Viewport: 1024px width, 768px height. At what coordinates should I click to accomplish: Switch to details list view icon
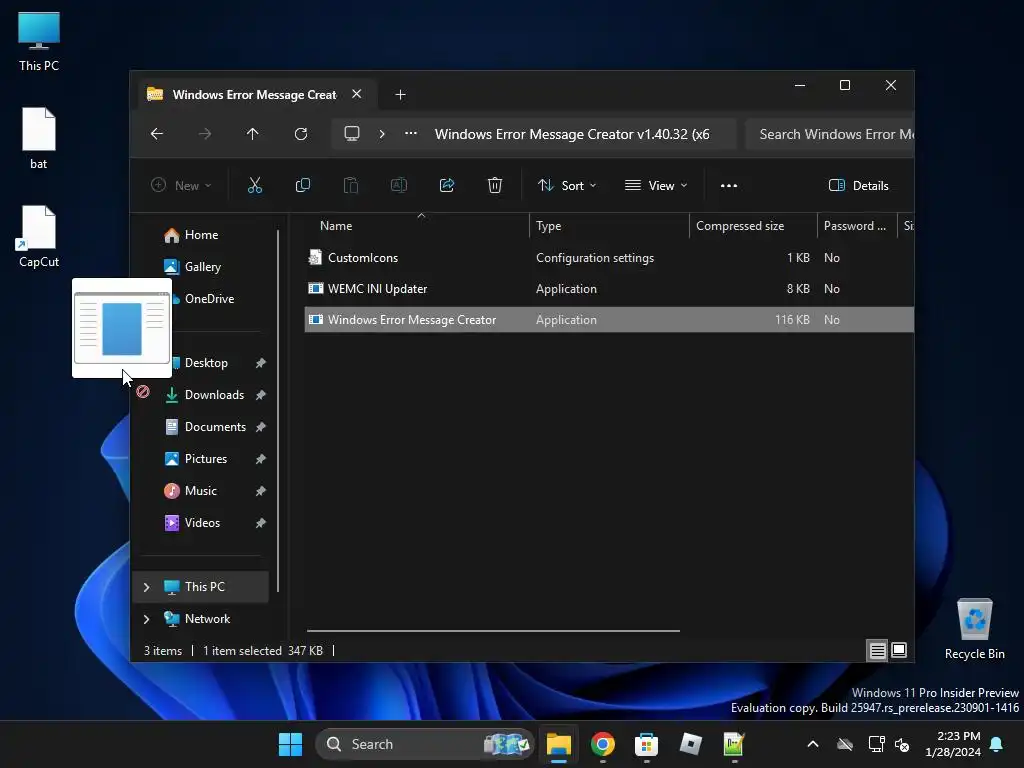(x=877, y=650)
